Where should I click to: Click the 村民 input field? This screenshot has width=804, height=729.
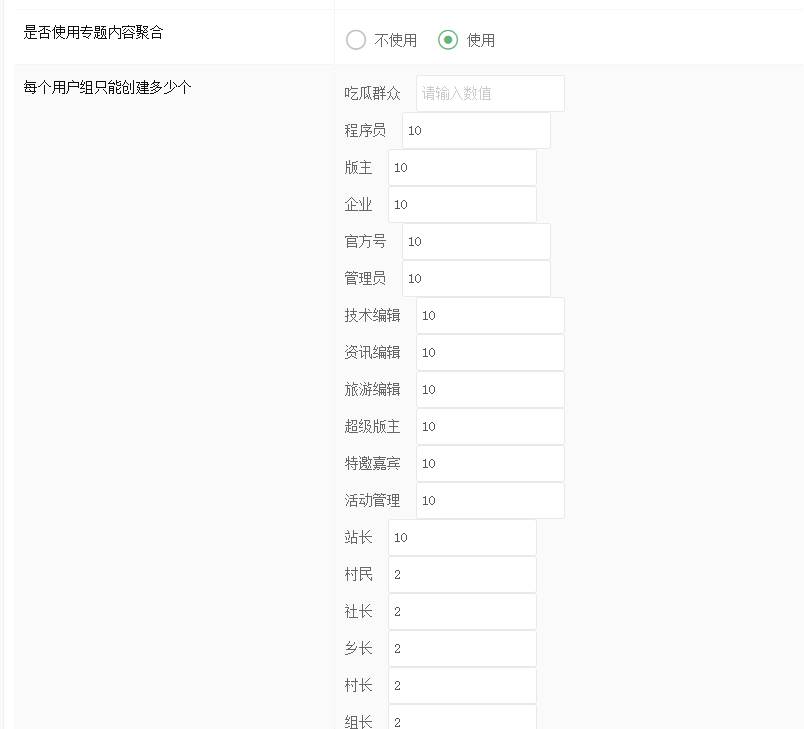tap(462, 575)
